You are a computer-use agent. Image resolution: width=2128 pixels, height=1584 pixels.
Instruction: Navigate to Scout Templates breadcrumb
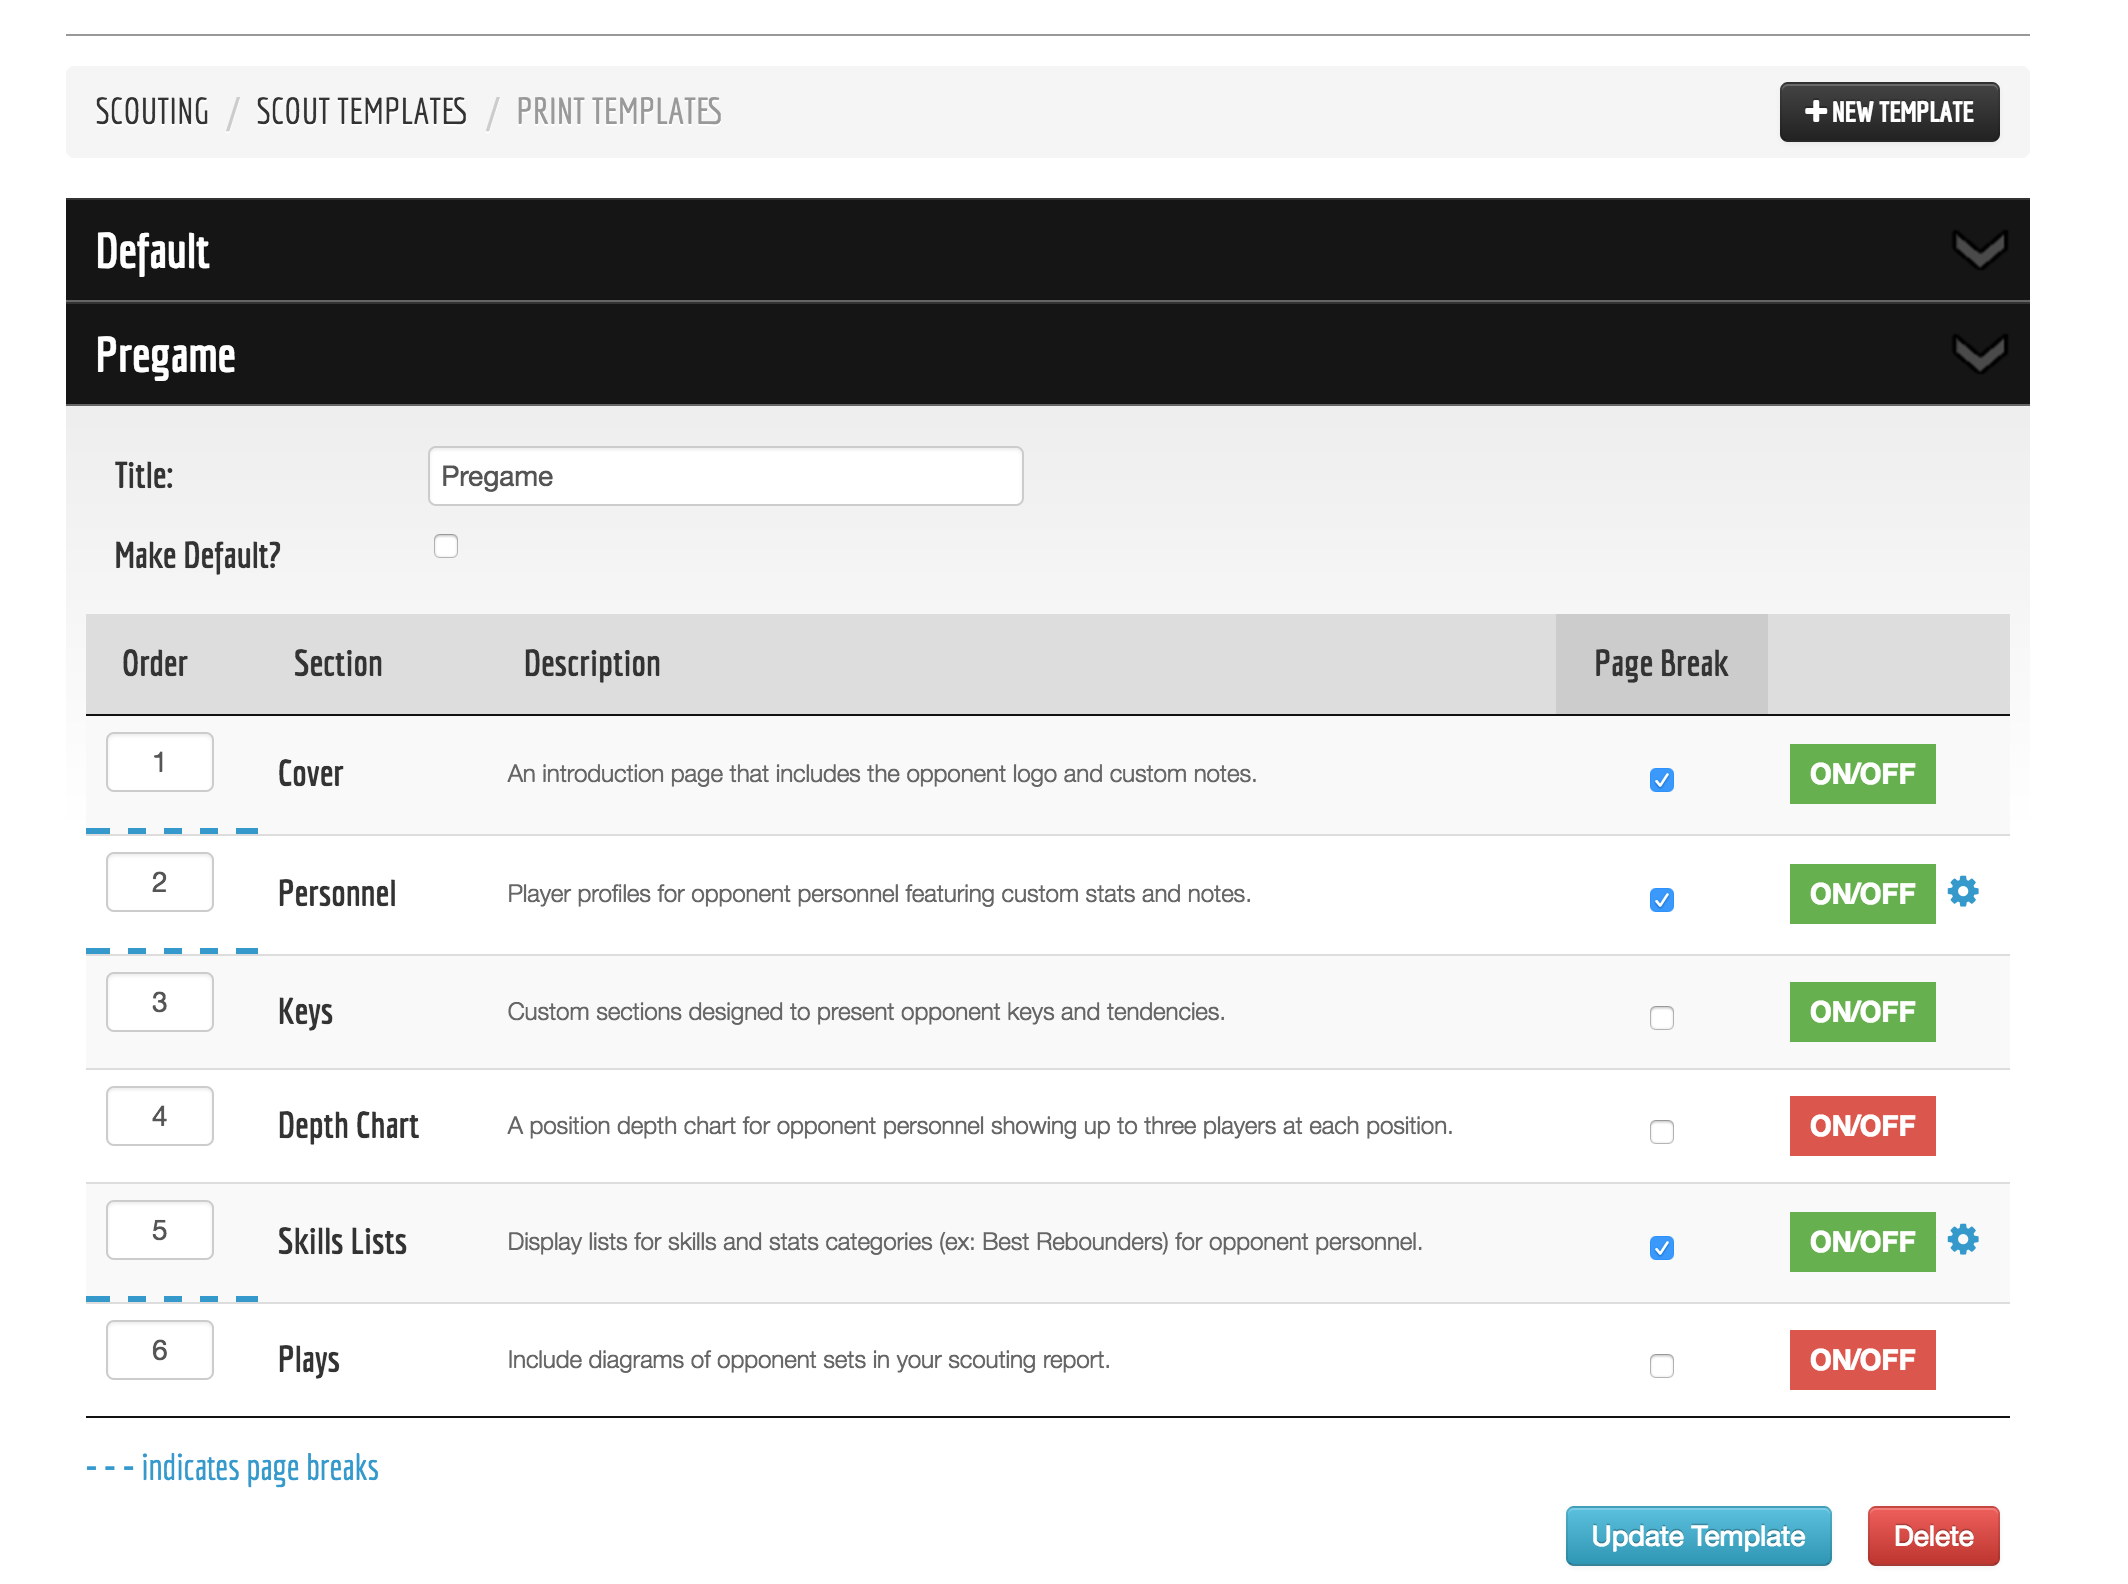[361, 112]
